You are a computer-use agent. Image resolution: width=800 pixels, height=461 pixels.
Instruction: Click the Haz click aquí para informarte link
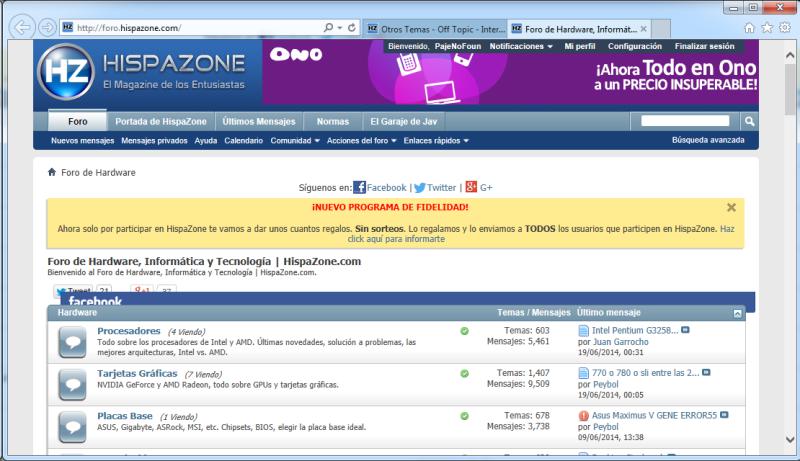click(x=541, y=234)
